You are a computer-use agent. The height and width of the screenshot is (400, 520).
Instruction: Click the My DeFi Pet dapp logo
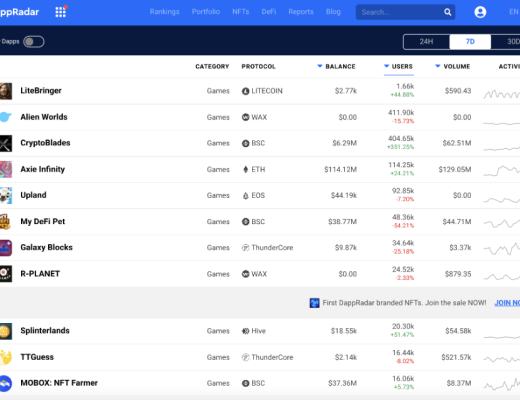click(x=6, y=222)
